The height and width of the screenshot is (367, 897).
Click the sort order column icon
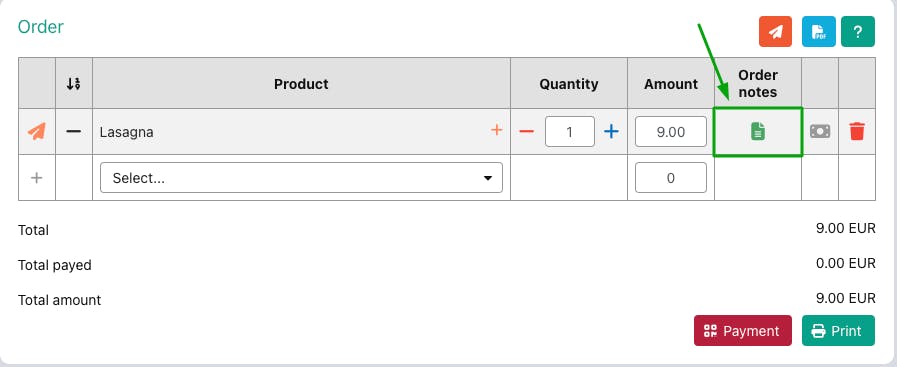(x=73, y=84)
